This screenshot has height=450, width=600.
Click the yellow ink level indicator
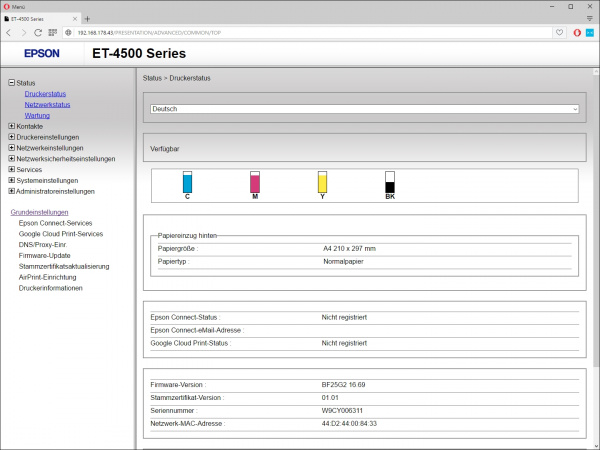(322, 182)
